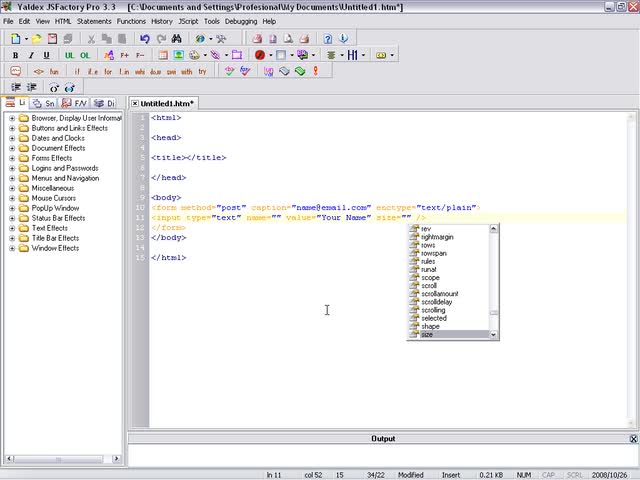
Task: Open the New file dropdown arrow
Action: click(x=25, y=39)
